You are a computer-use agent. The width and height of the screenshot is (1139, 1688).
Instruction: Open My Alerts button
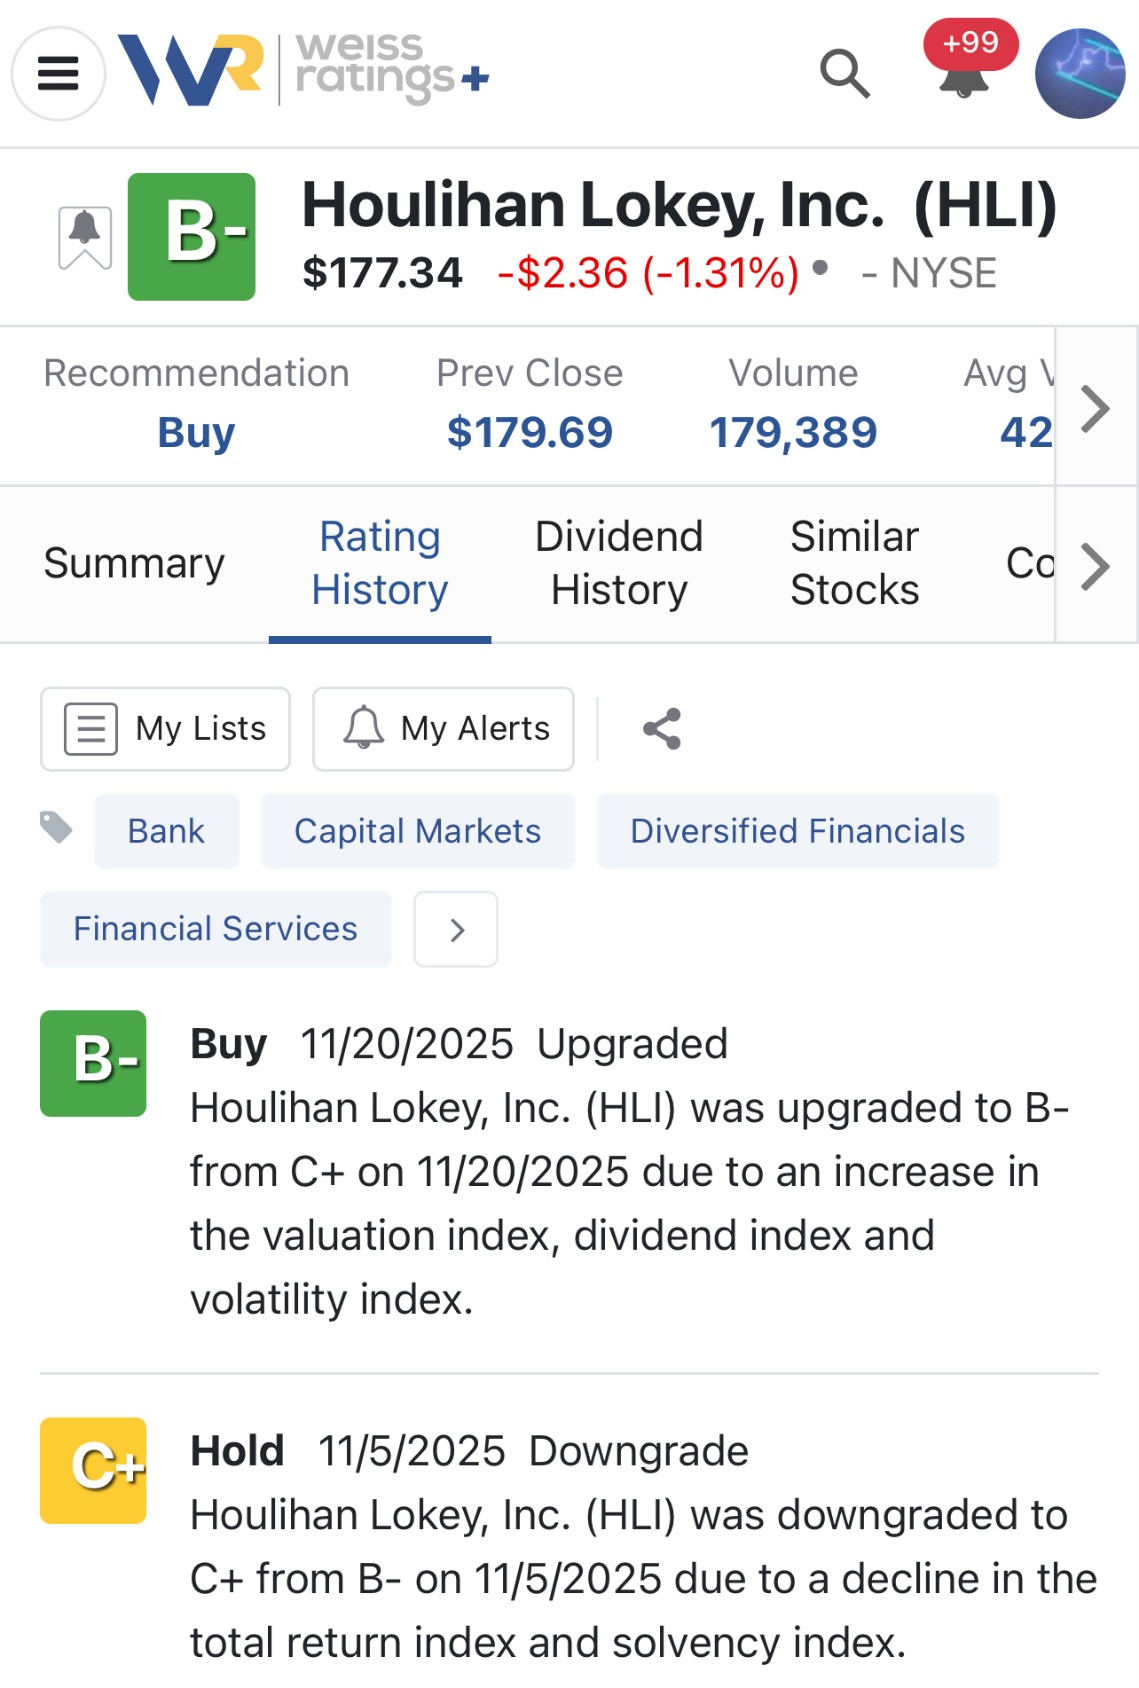coord(443,729)
